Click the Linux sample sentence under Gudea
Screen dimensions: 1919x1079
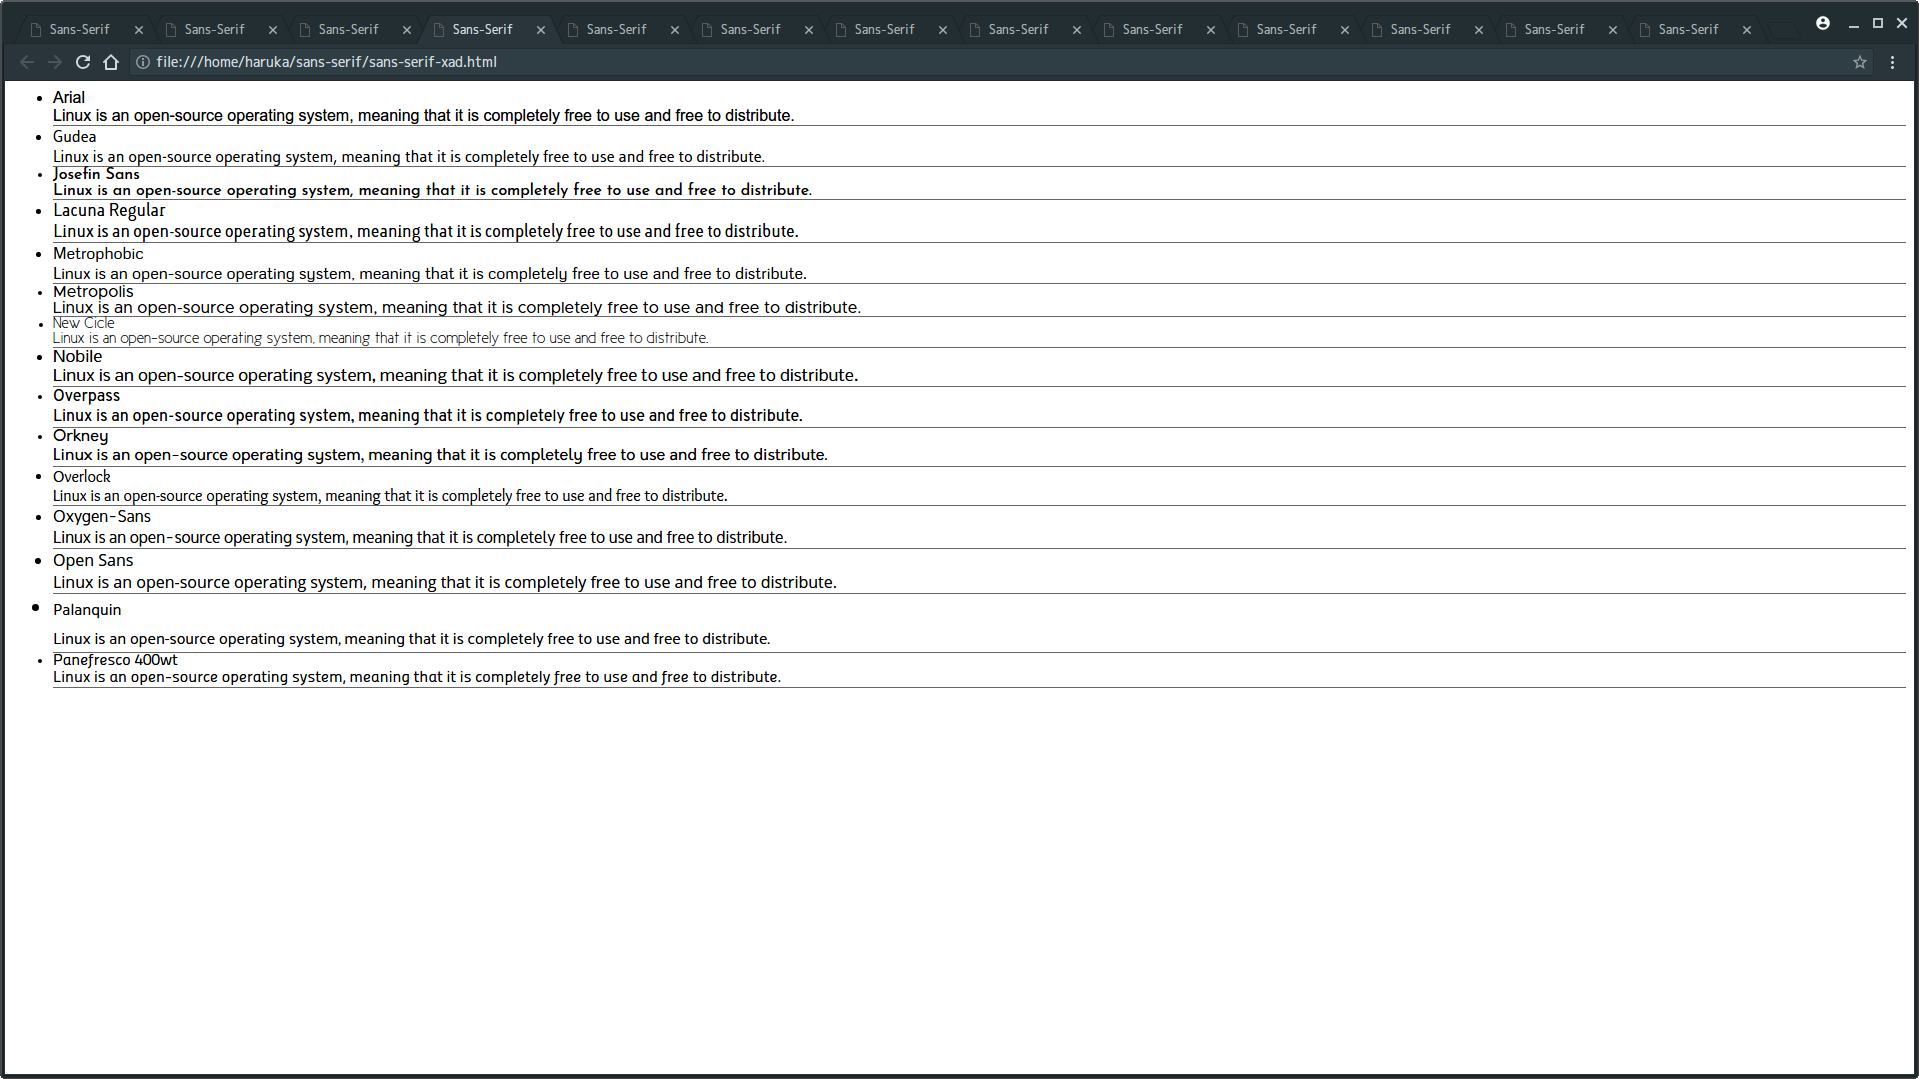coord(409,157)
